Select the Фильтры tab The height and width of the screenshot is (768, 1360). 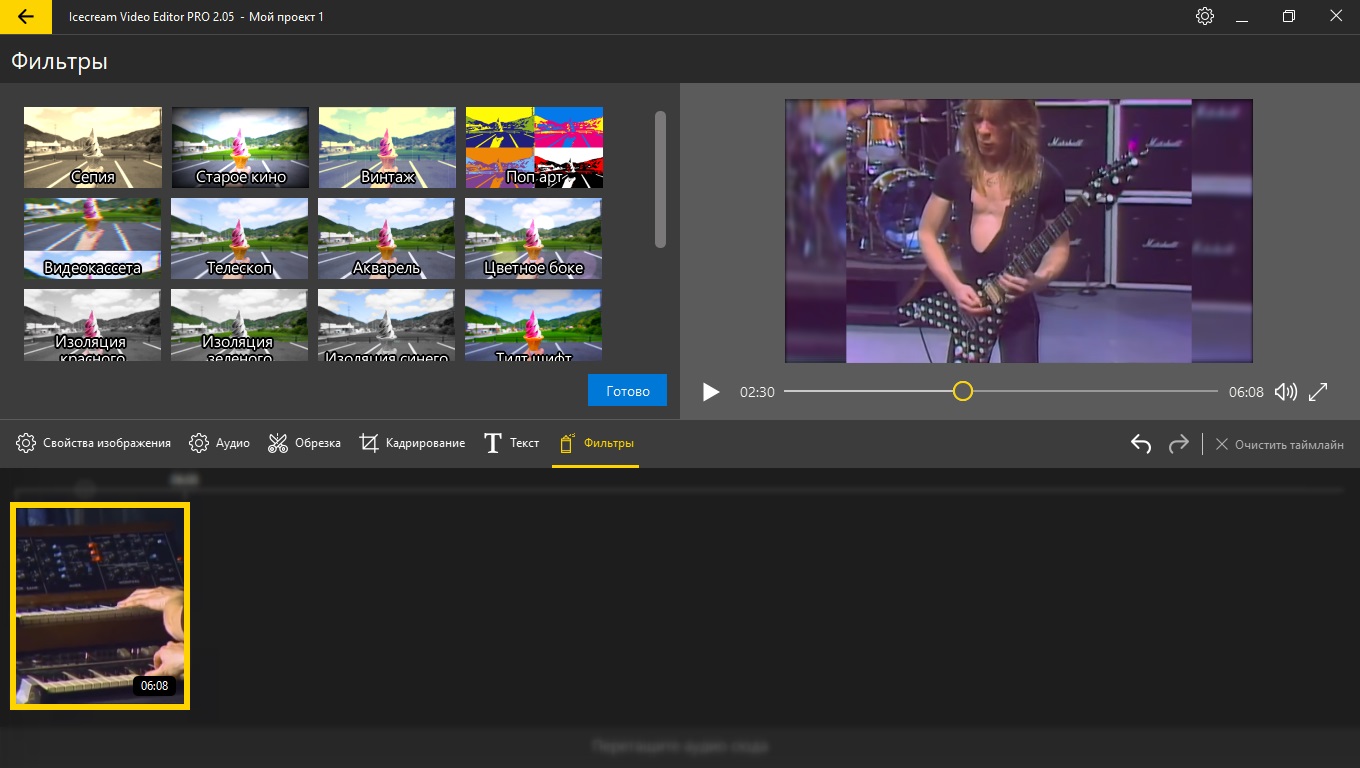(x=595, y=443)
